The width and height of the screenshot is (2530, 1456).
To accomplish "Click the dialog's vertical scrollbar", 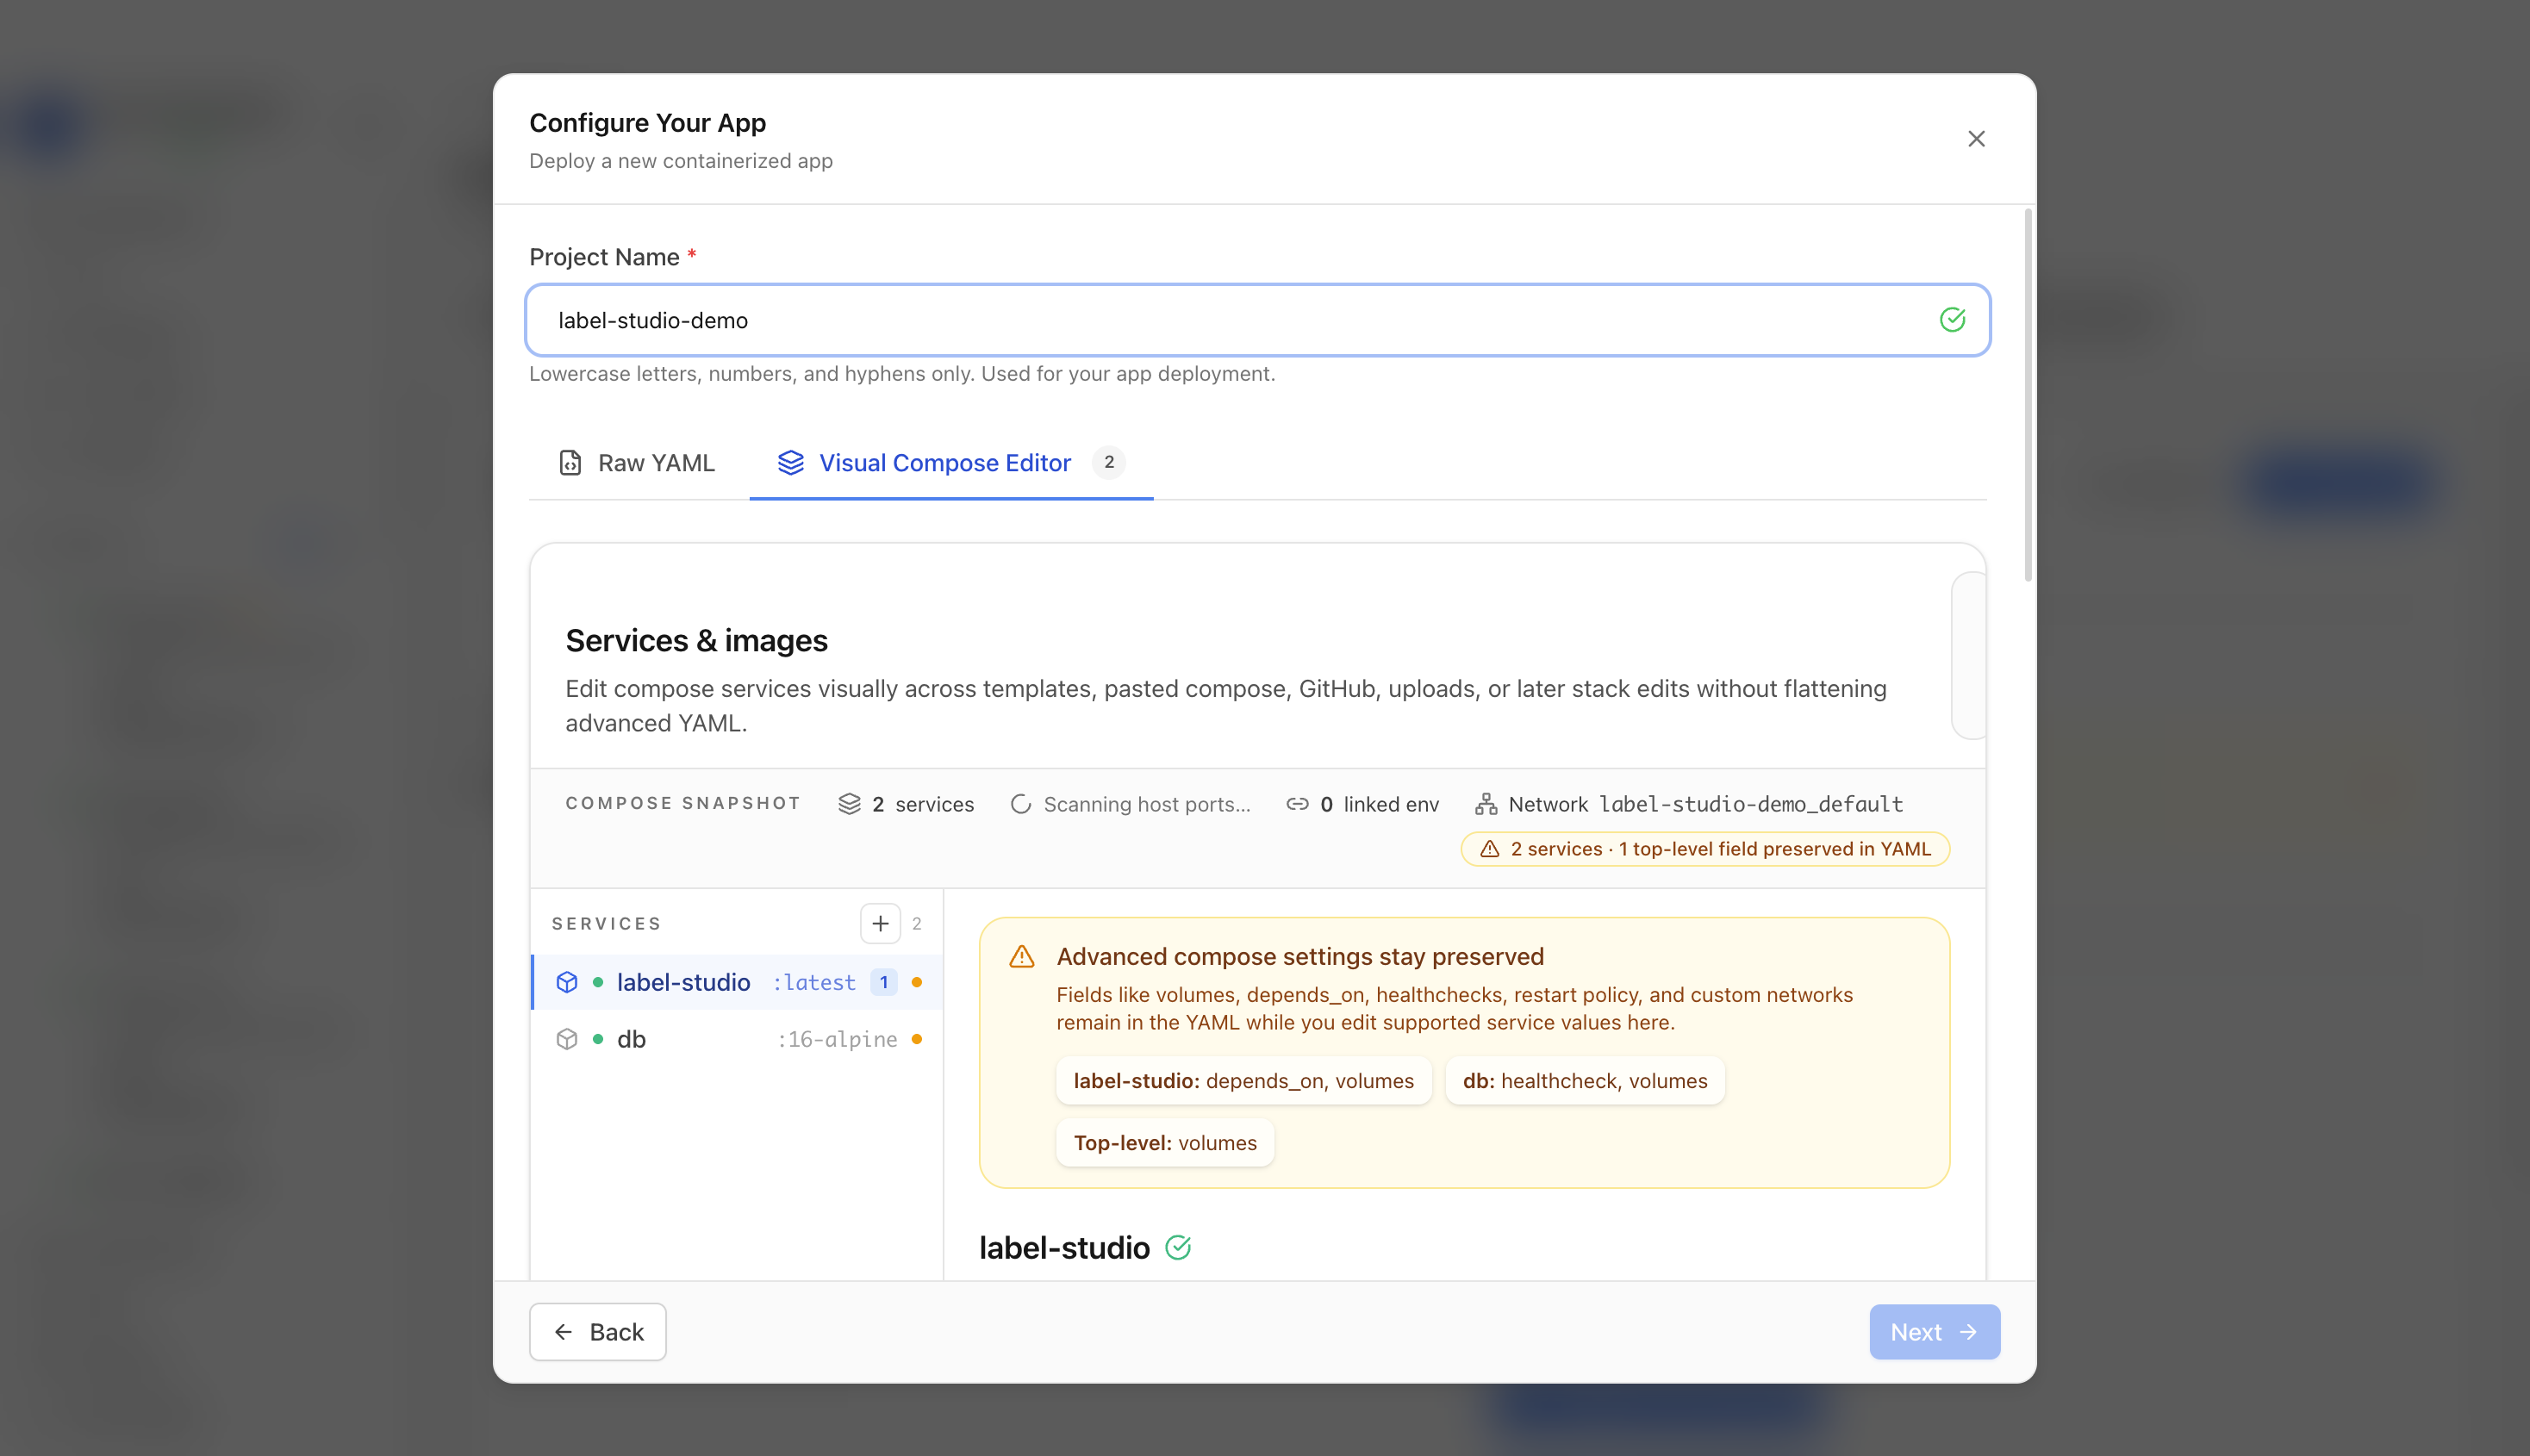I will tap(2027, 395).
